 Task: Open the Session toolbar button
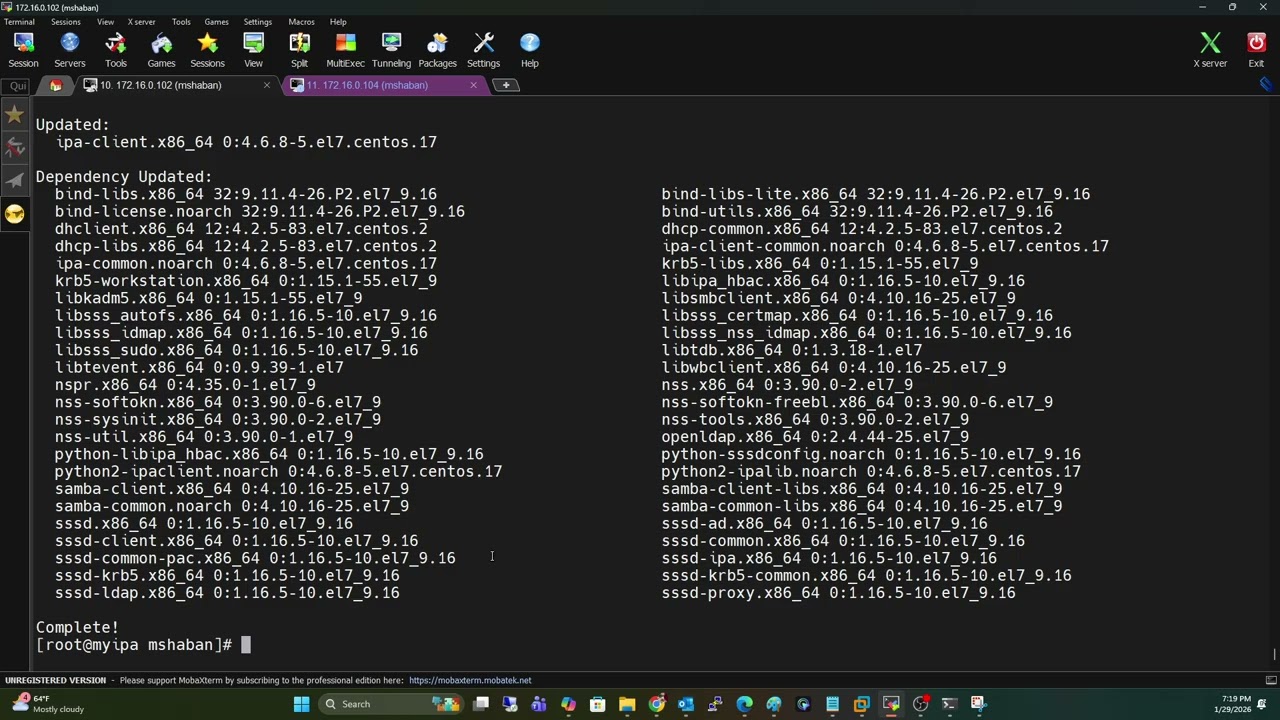point(23,50)
